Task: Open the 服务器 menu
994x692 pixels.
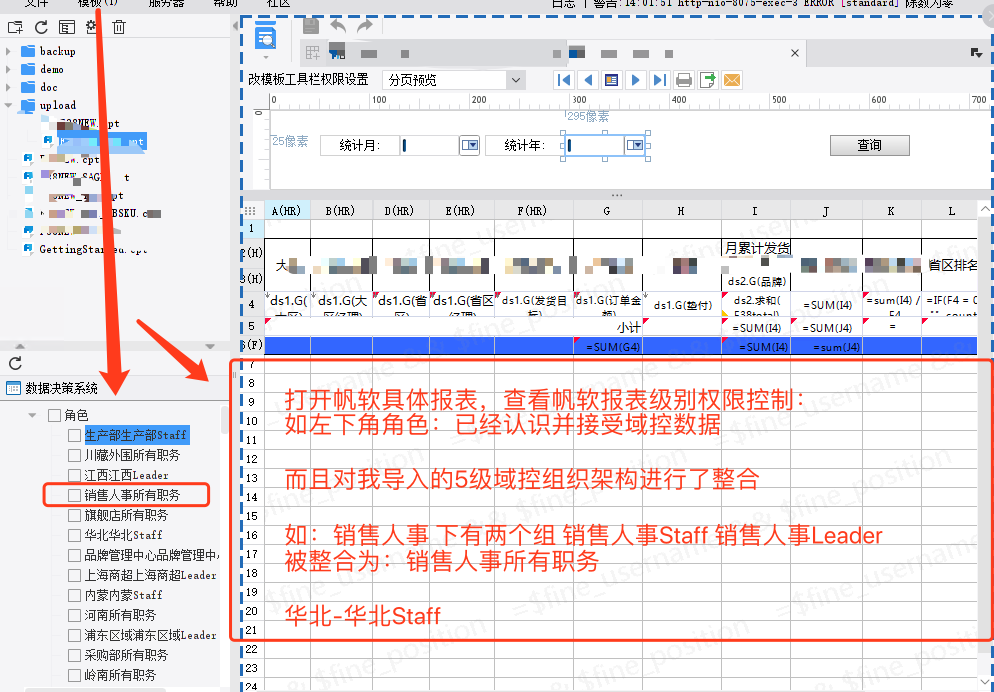Action: pos(166,3)
